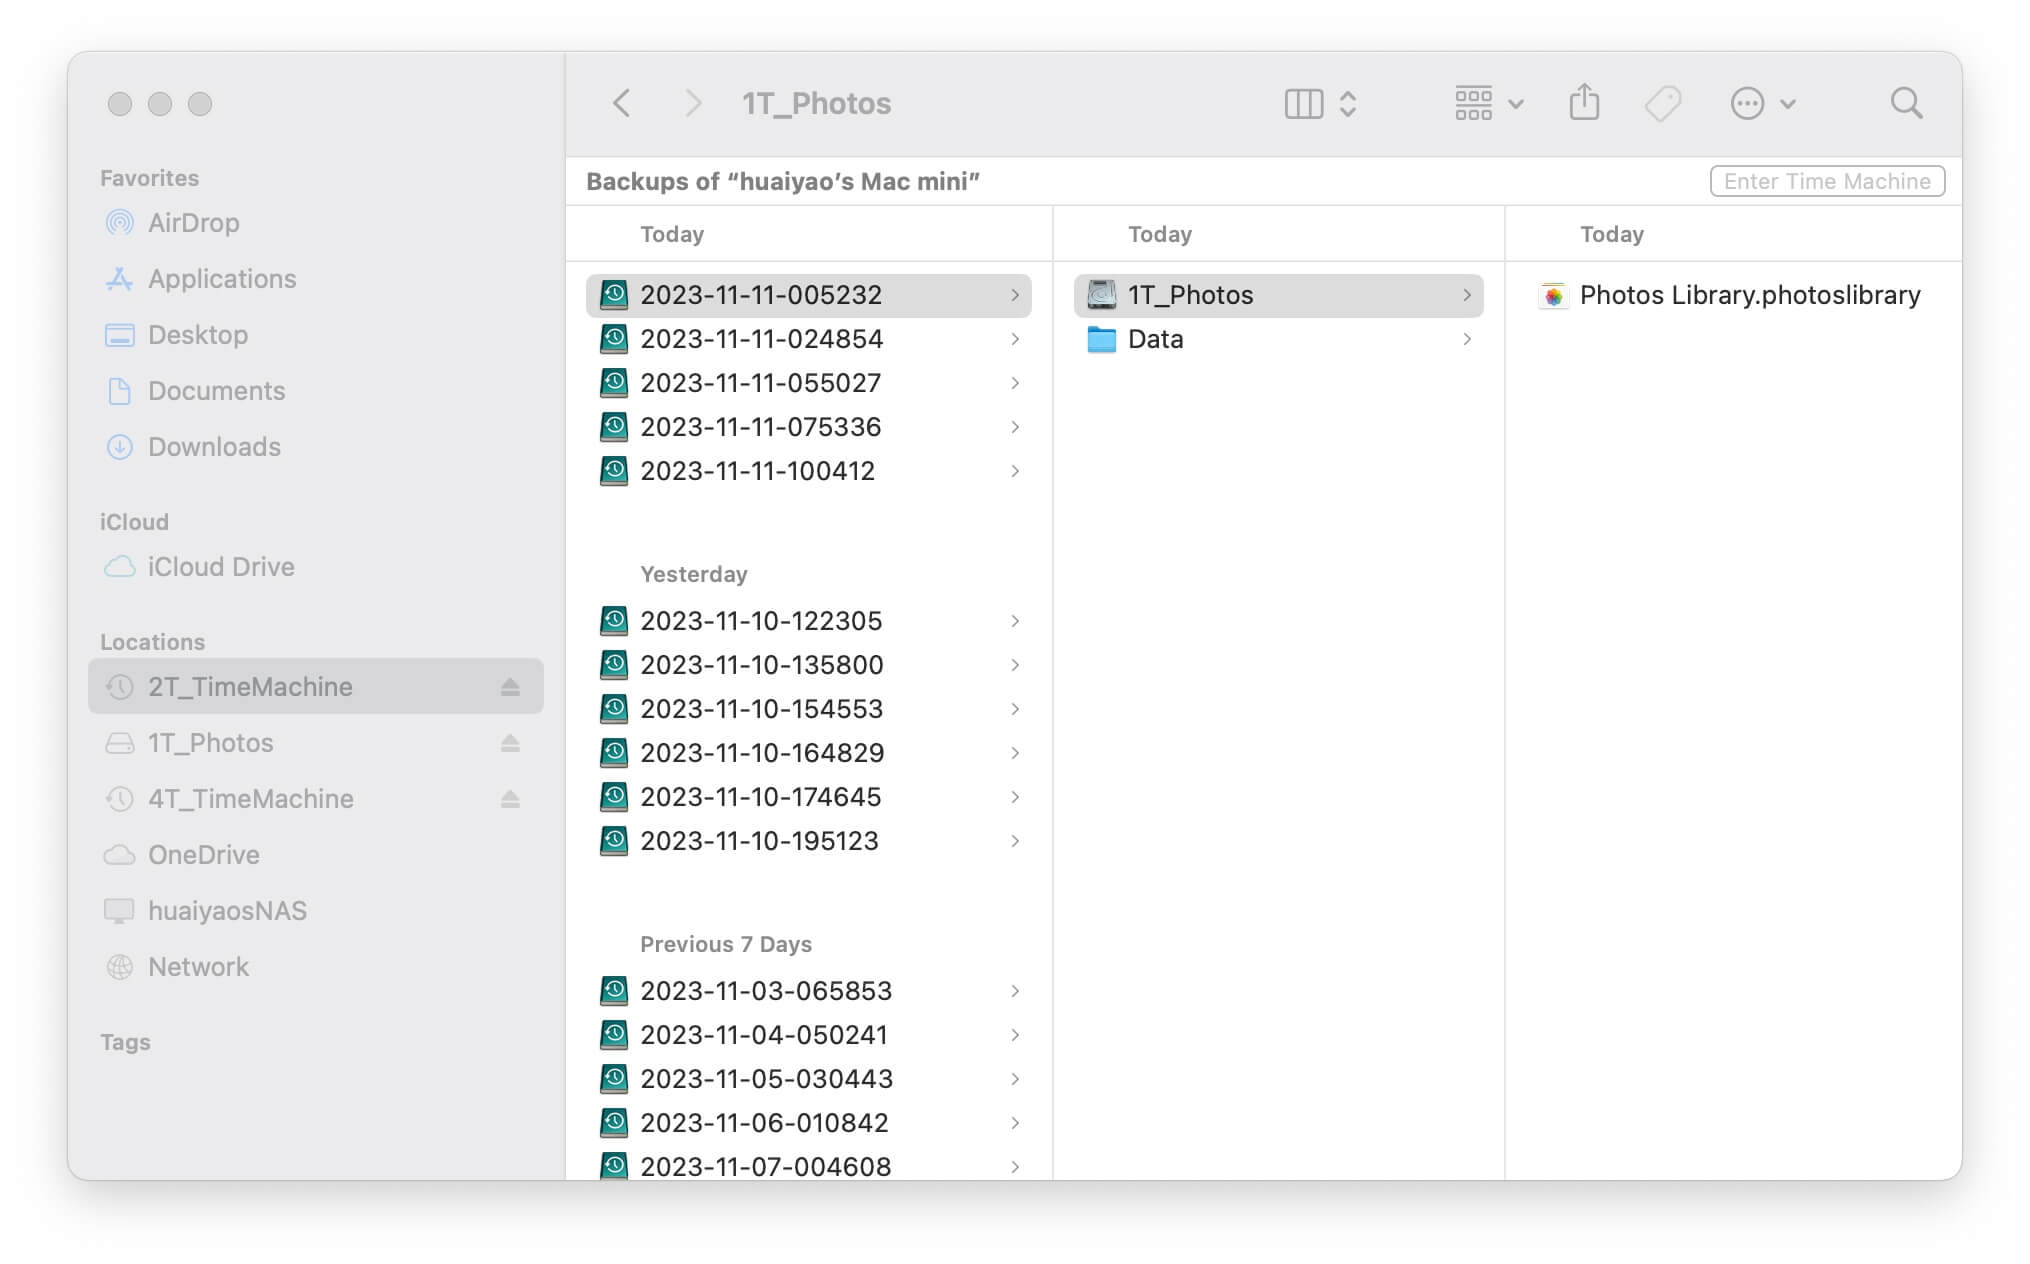Select backup 2023-11-10-174645
2030x1264 pixels.
[808, 797]
